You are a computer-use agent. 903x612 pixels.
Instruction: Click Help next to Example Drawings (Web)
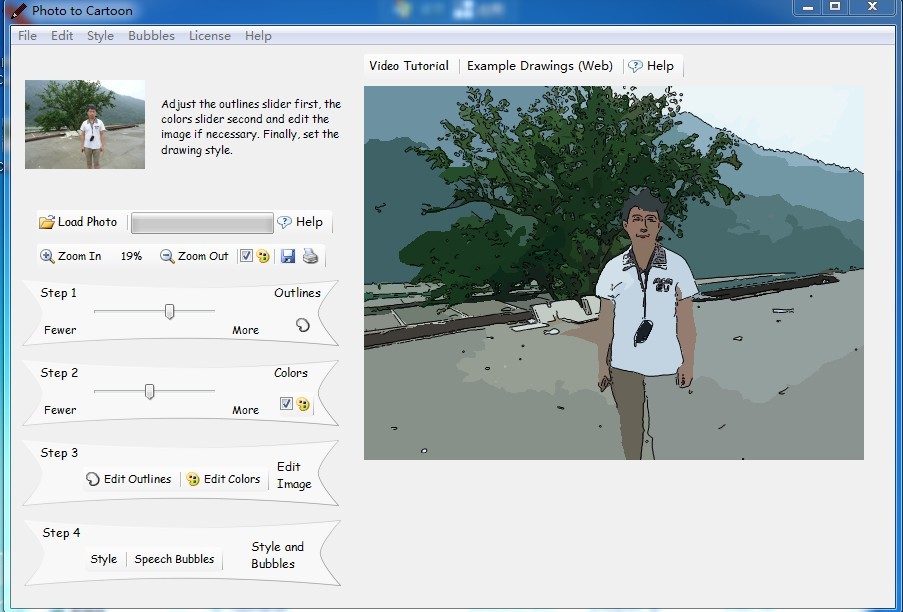pyautogui.click(x=651, y=66)
